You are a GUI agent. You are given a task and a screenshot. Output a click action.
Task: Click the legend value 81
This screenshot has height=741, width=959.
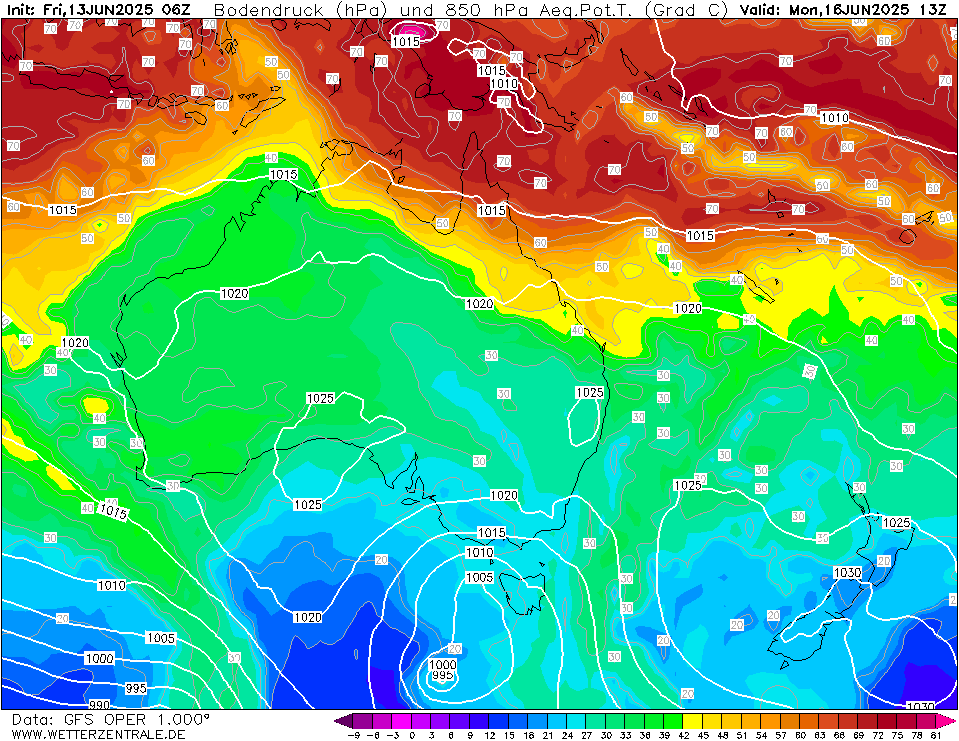[936, 735]
